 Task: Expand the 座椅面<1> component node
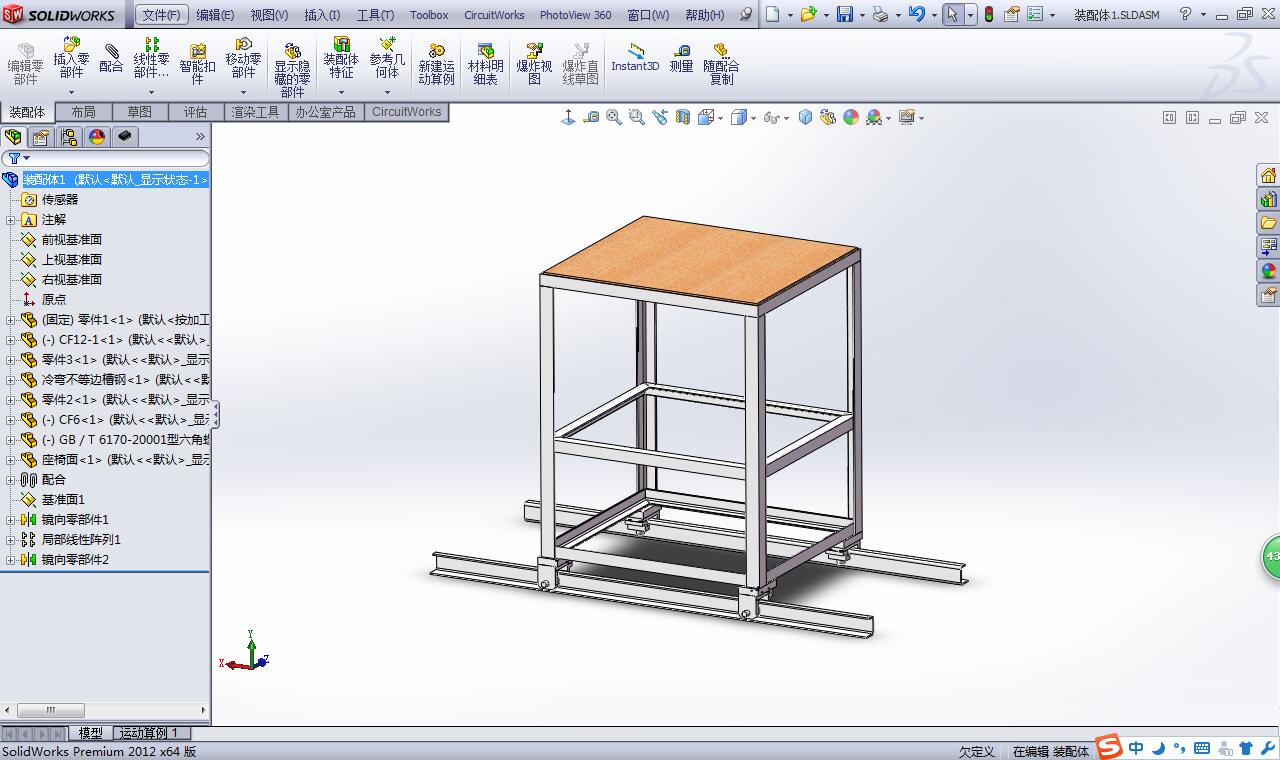[x=11, y=460]
